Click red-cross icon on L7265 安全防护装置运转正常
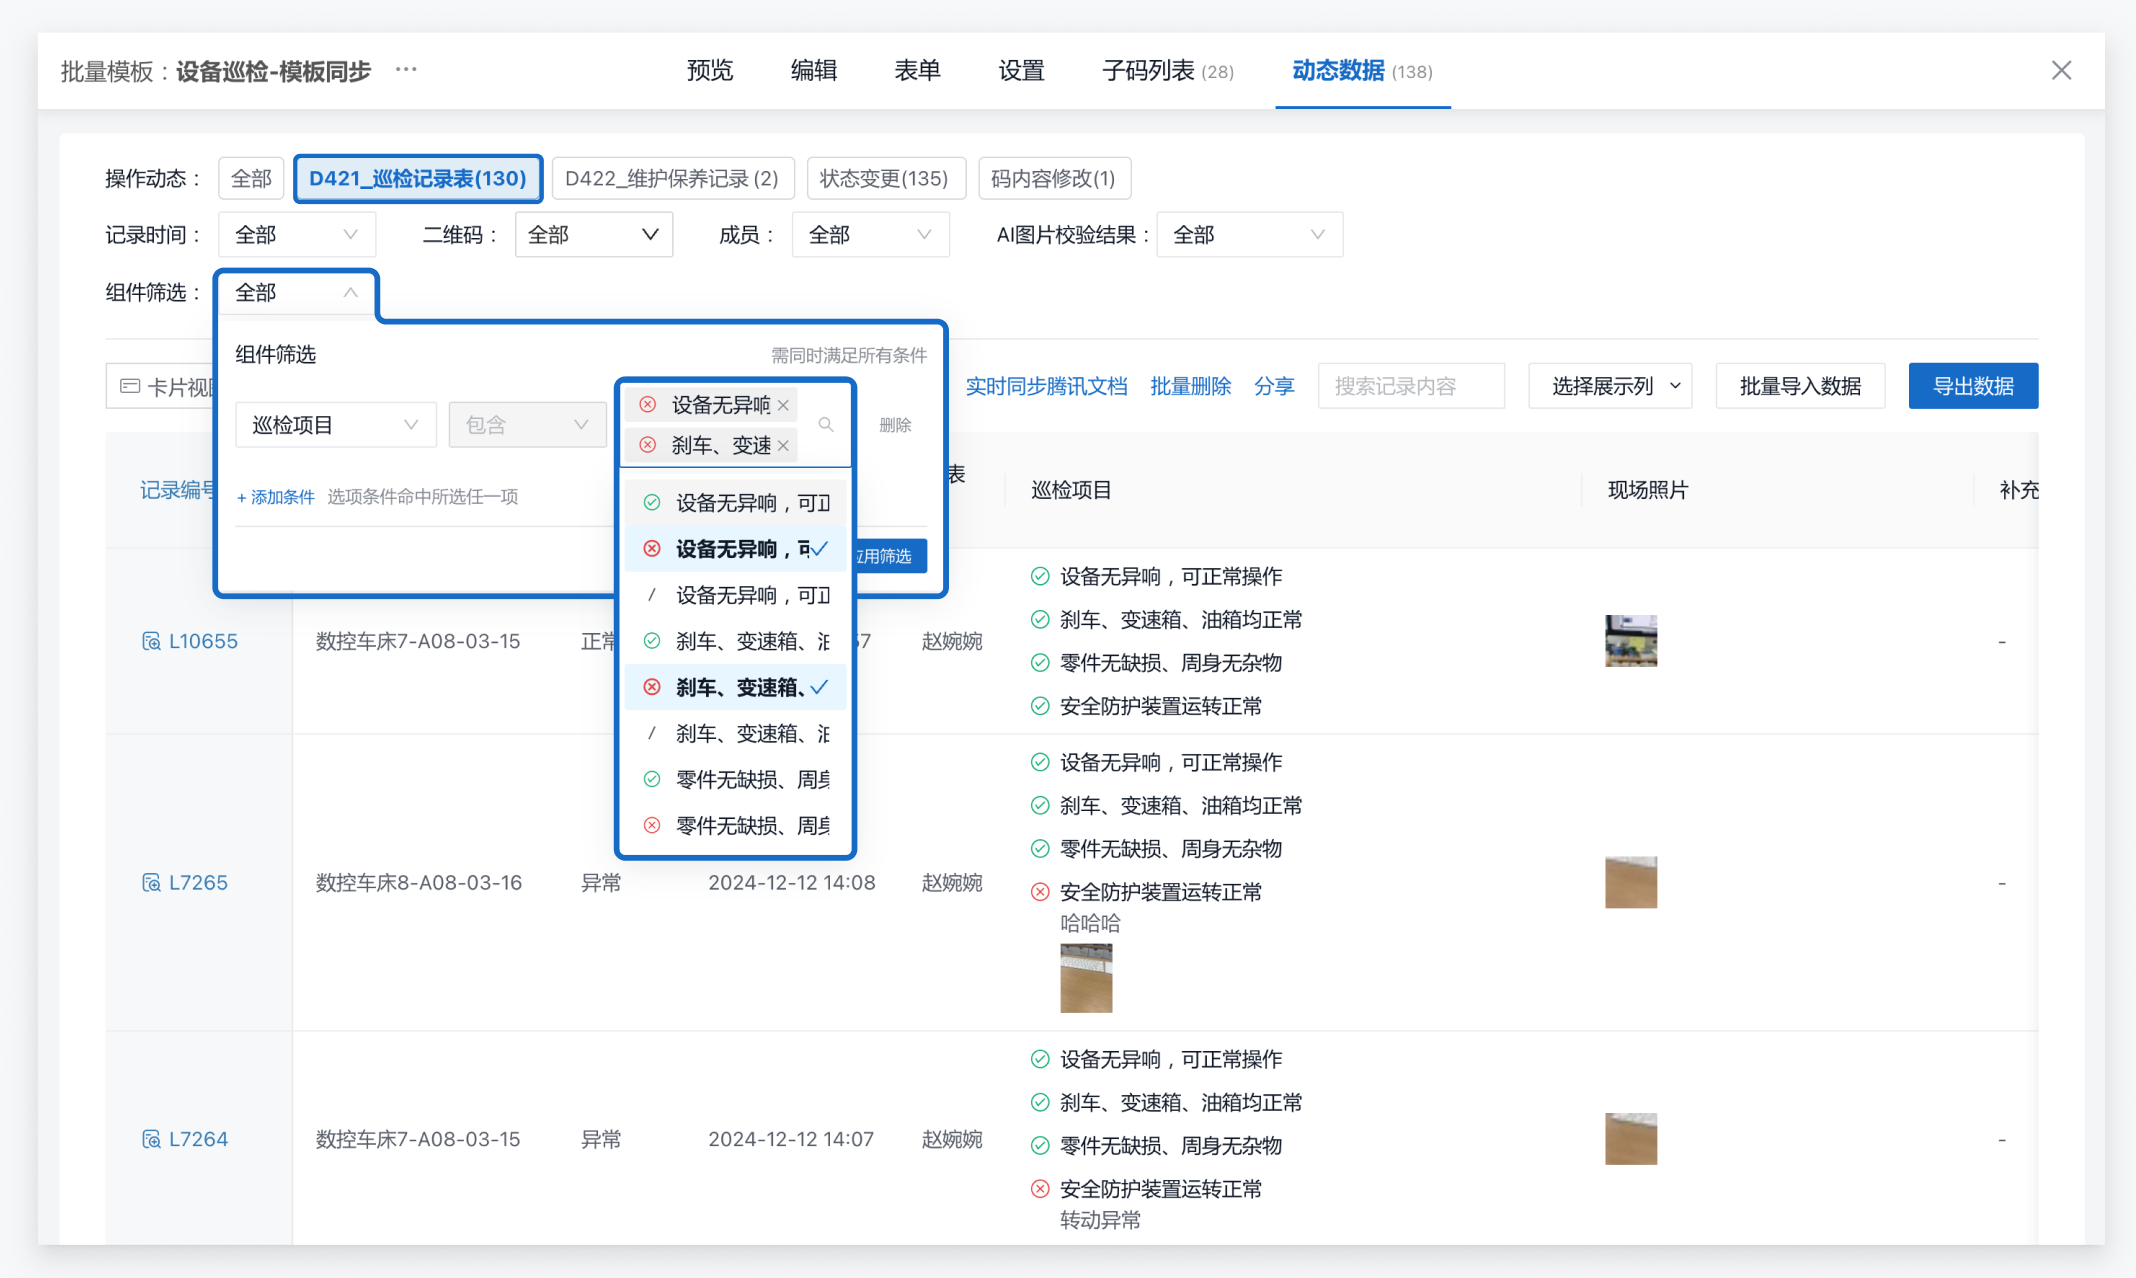Screen dimensions: 2136x1278 1040,892
